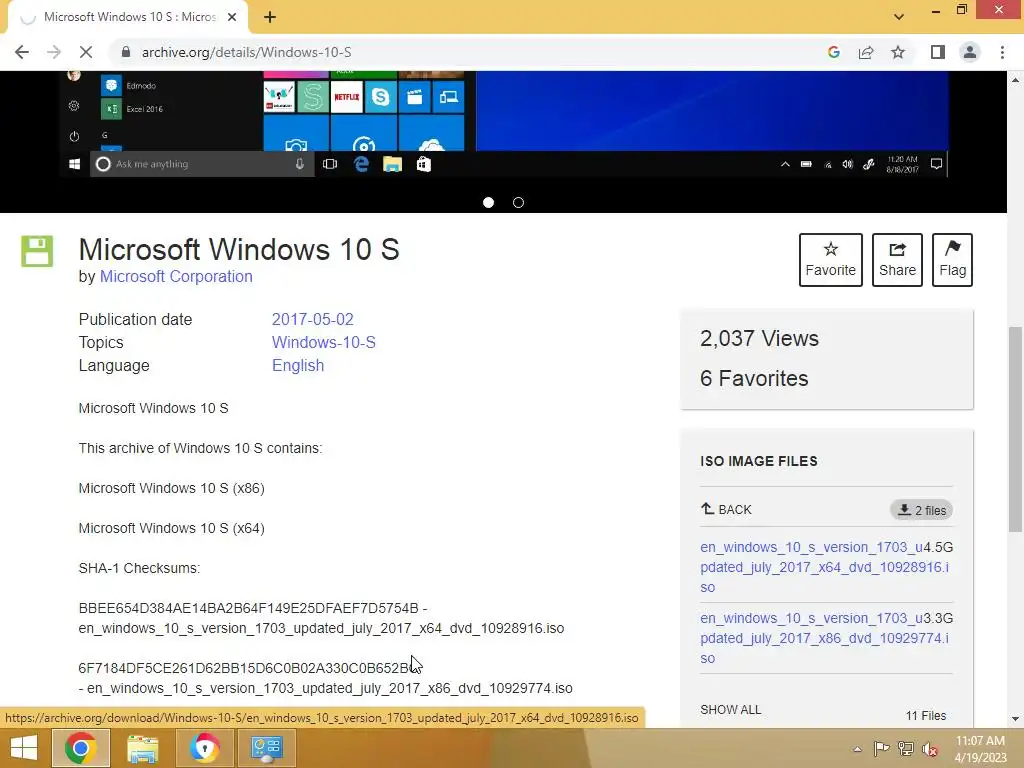Click Action Center flag tray icon
This screenshot has width=1024, height=768.
coord(881,749)
